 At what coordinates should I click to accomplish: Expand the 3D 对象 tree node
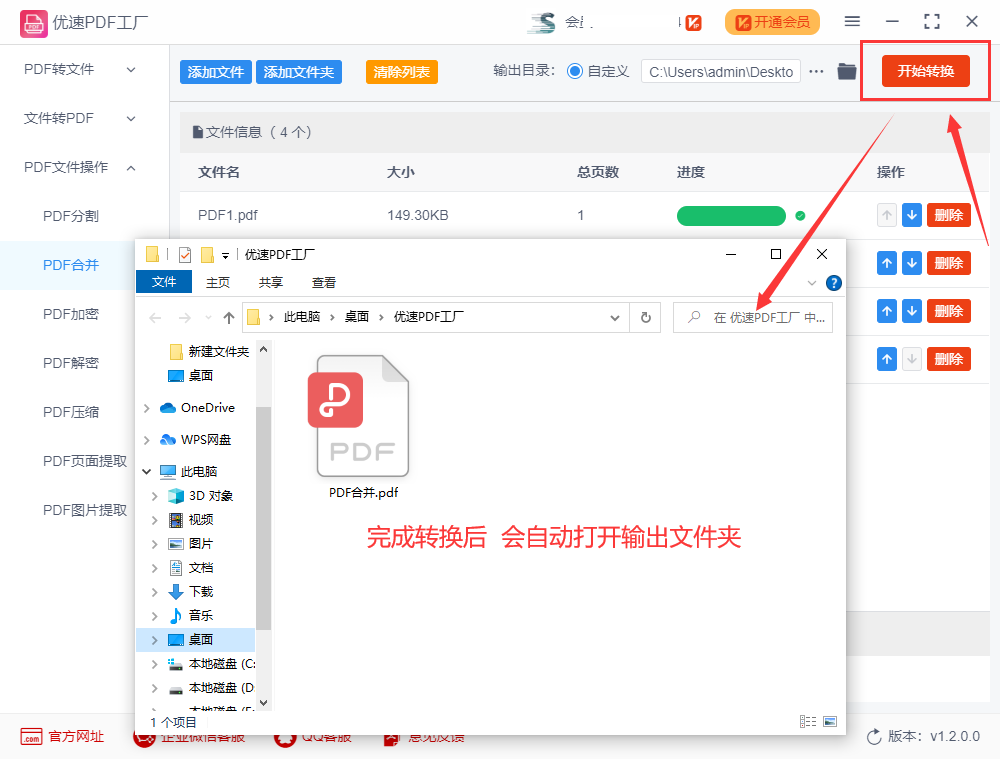point(154,496)
